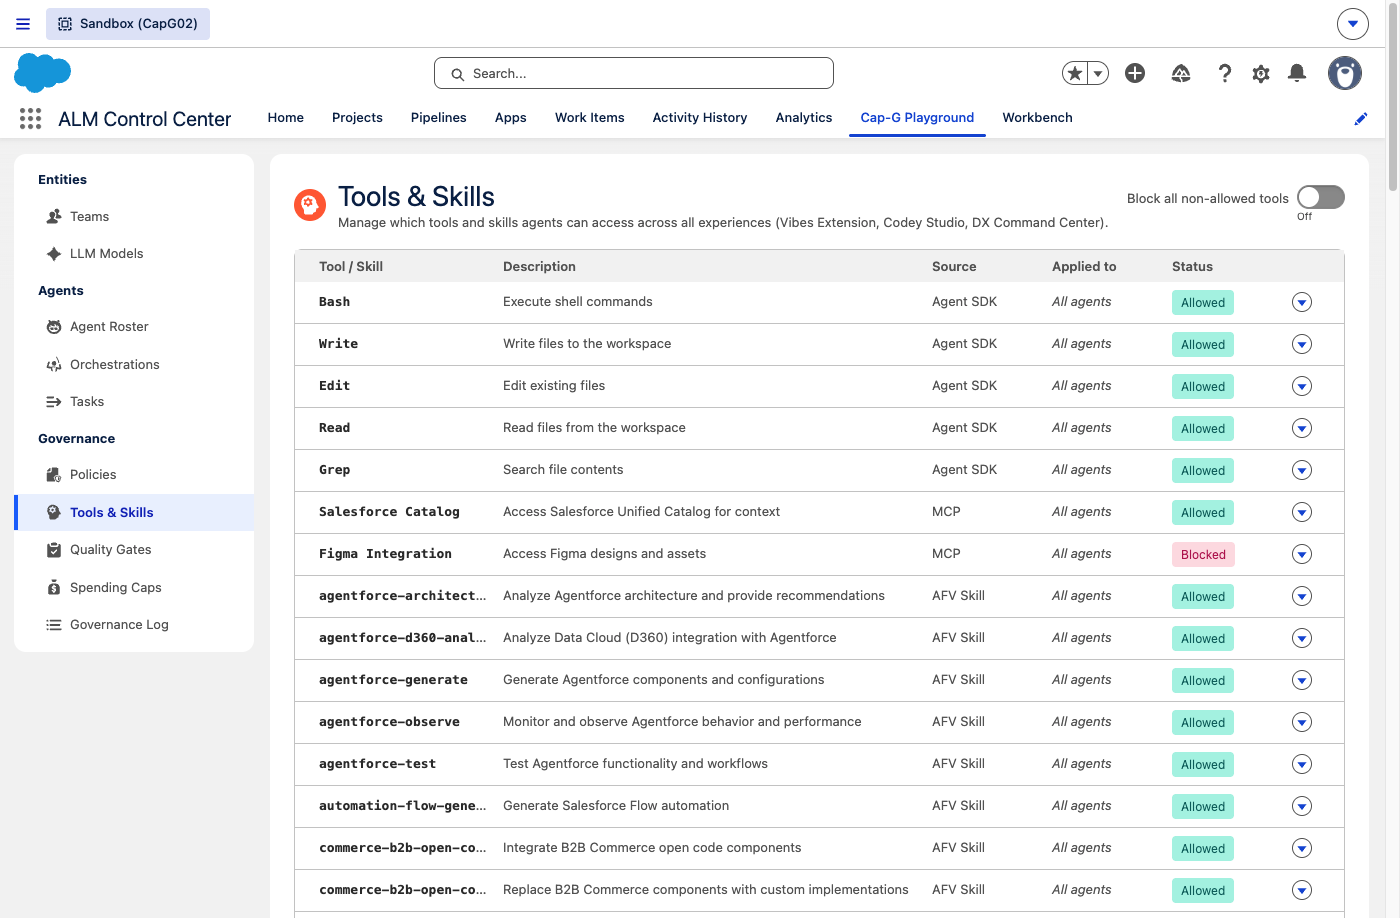Click the Blocked status for Figma Integration
This screenshot has height=918, width=1400.
1203,555
